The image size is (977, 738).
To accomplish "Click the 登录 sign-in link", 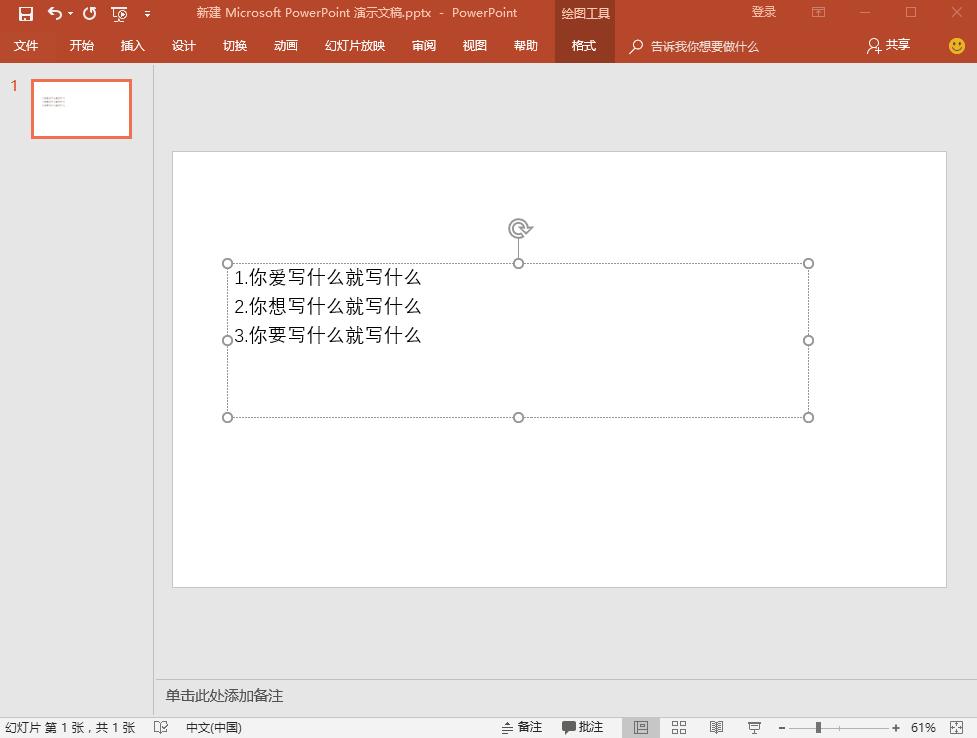I will 763,11.
